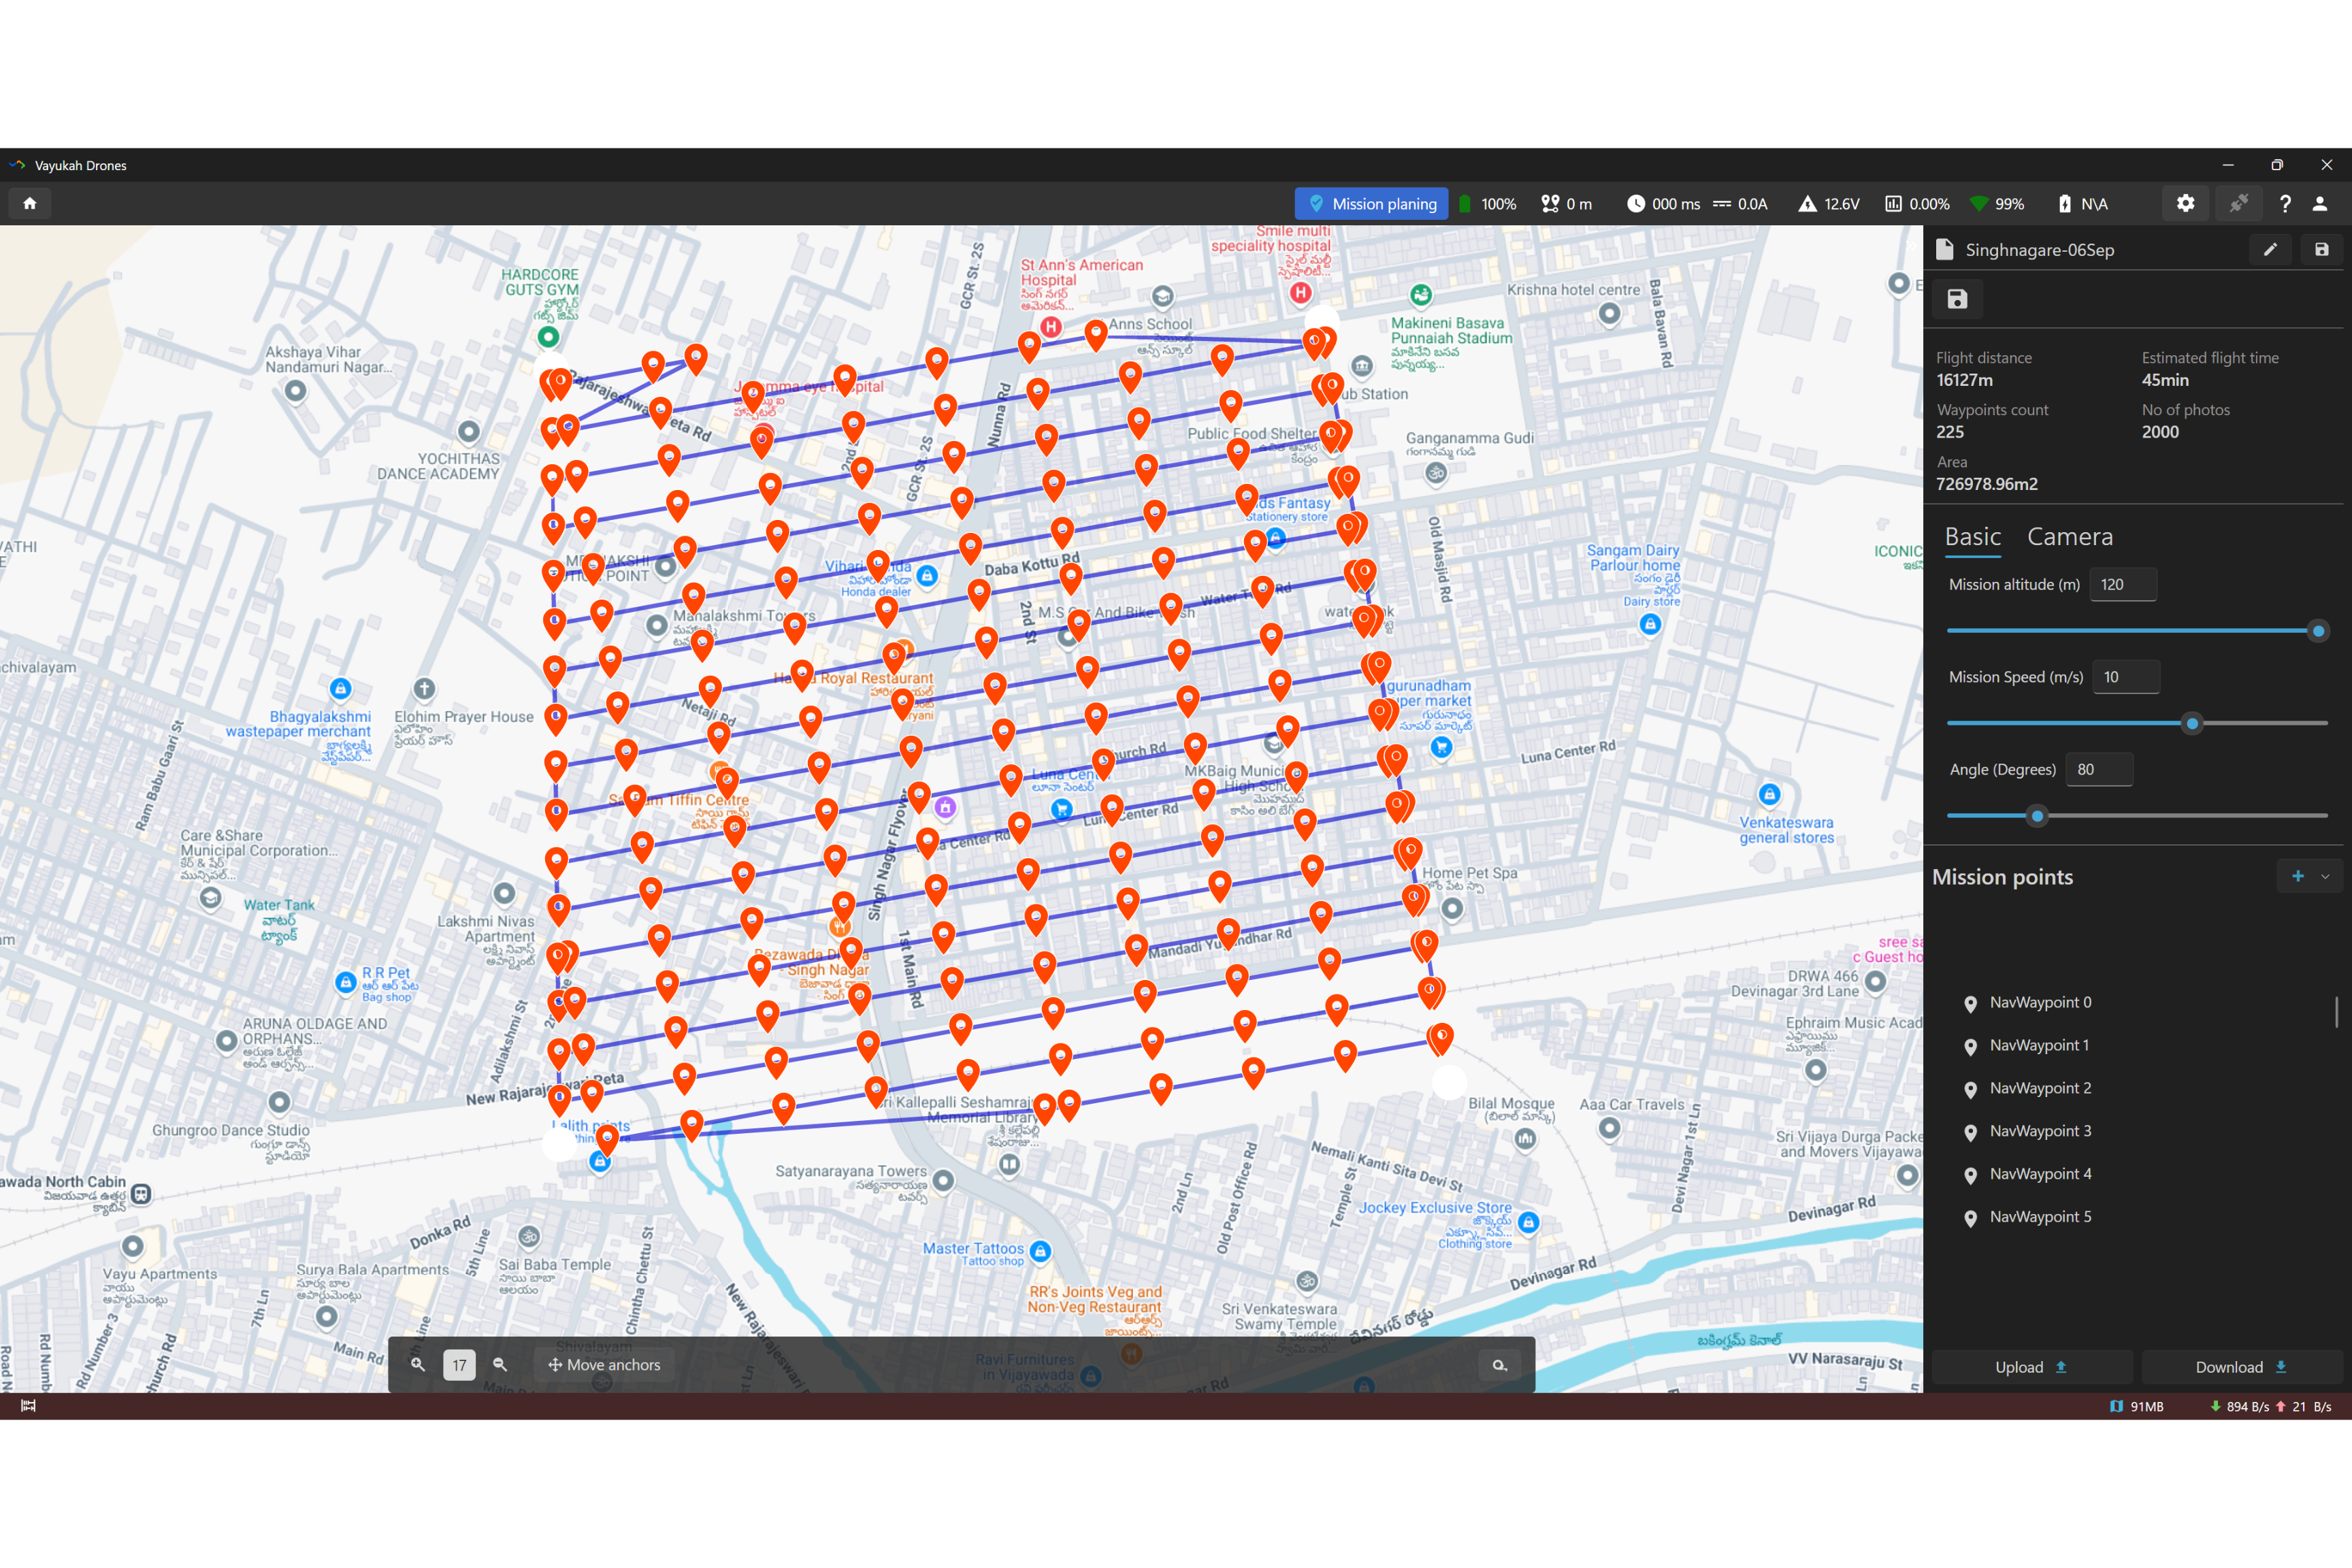The image size is (2352, 1568).
Task: Open the user account icon
Action: click(2320, 203)
